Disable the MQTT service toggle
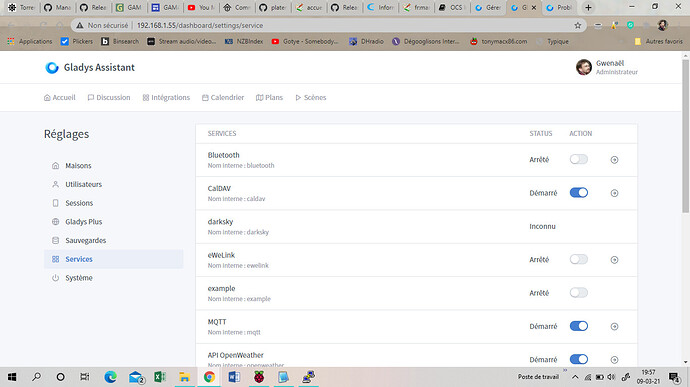This screenshot has width=690, height=387. click(579, 326)
